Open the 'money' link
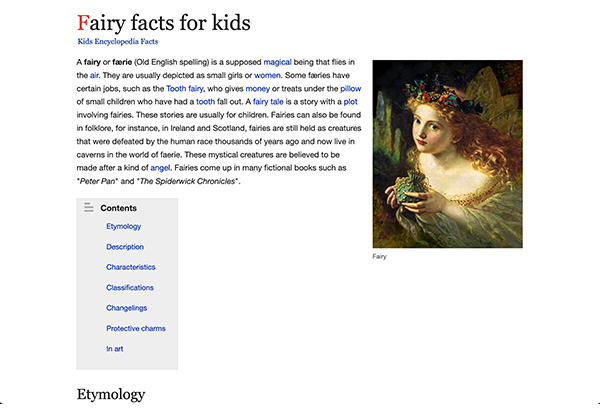 [x=258, y=89]
